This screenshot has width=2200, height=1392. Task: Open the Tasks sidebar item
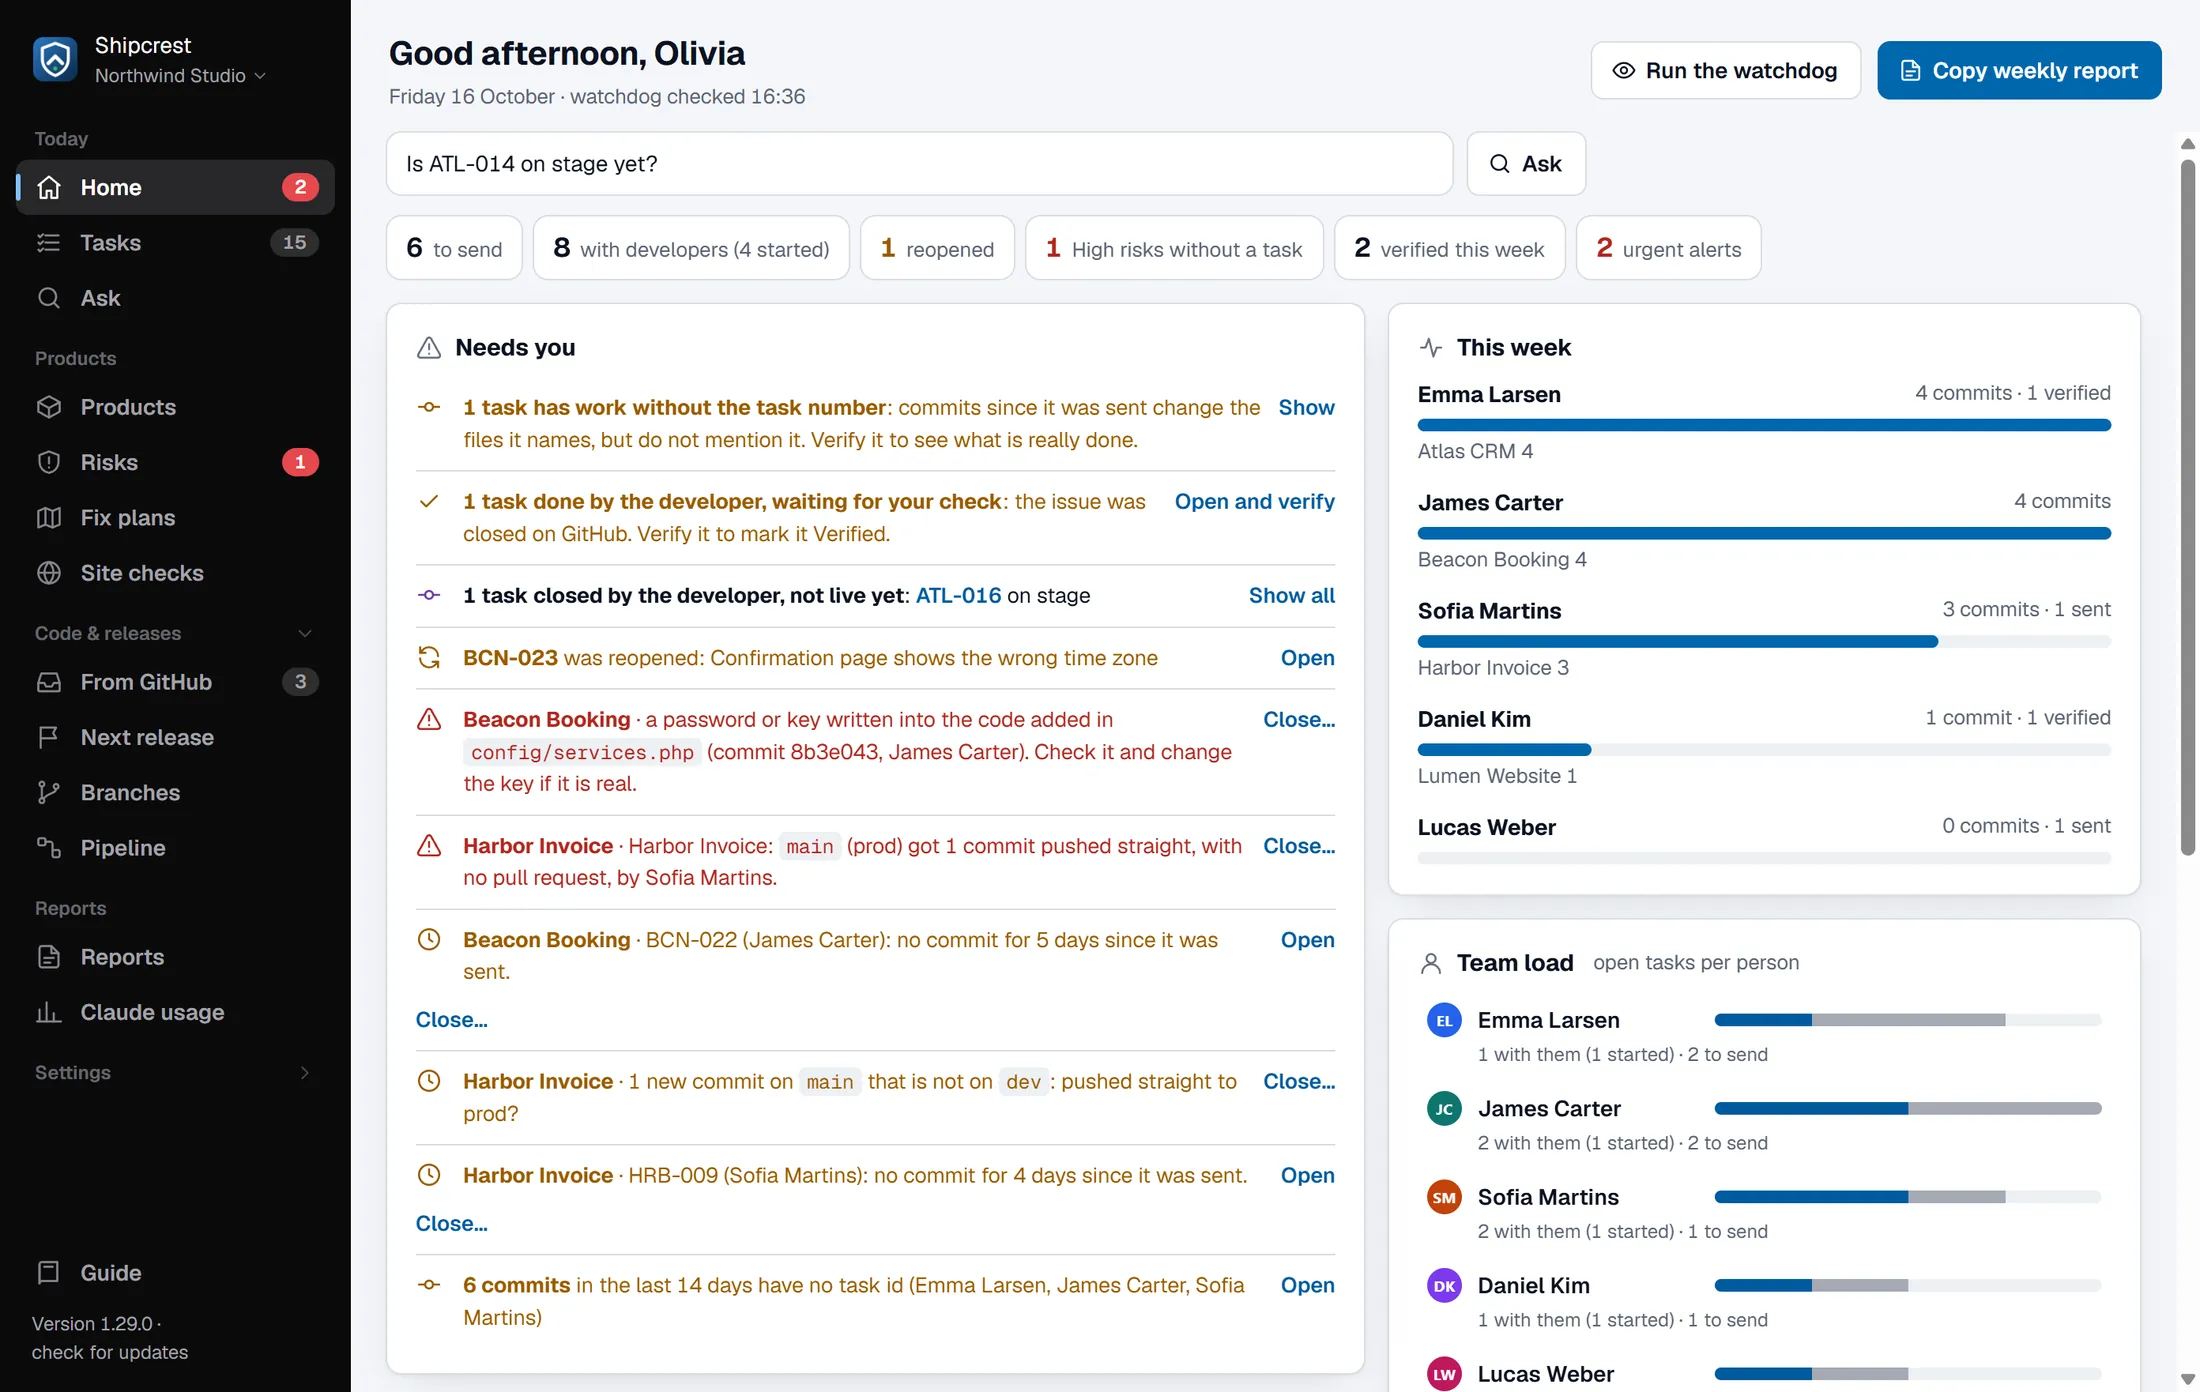pos(176,243)
